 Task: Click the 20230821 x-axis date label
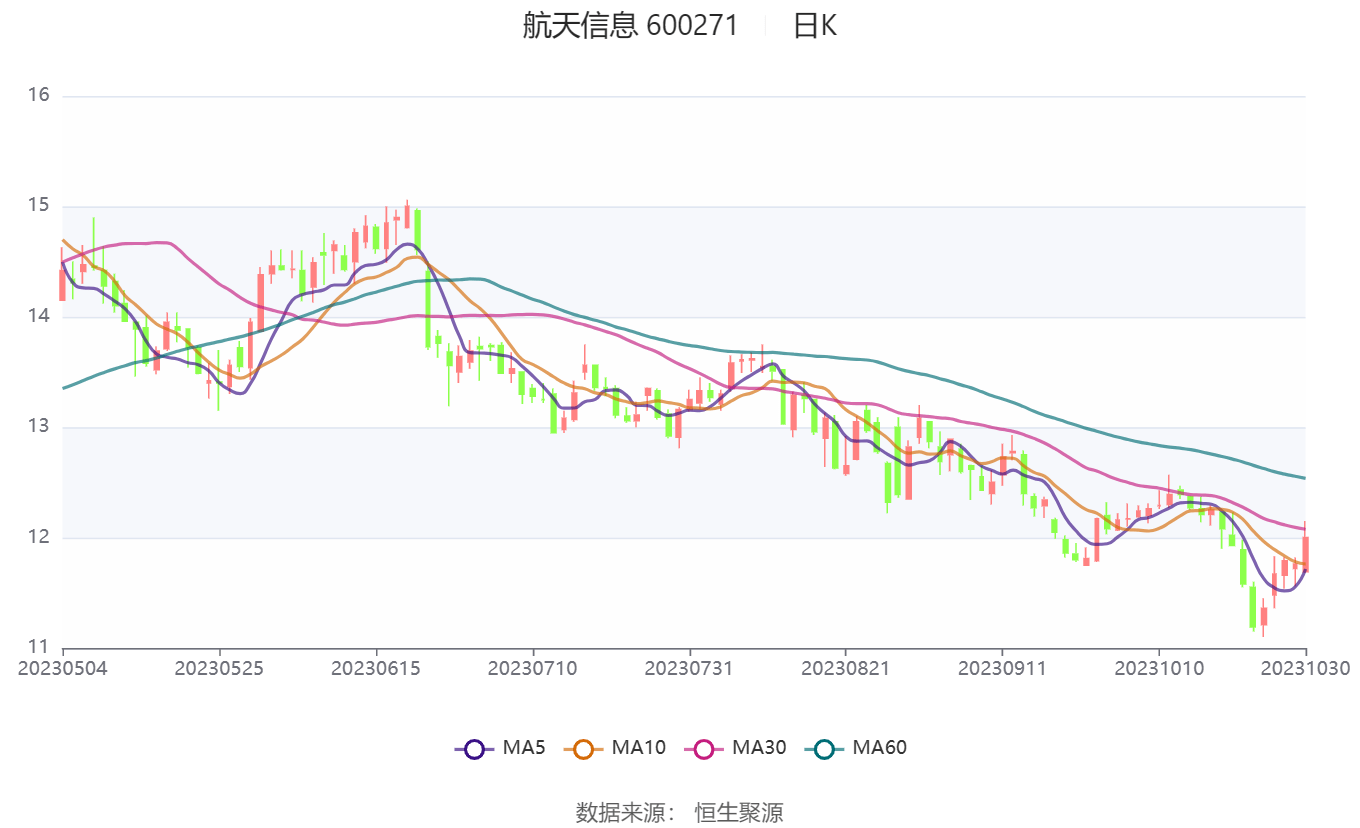845,668
